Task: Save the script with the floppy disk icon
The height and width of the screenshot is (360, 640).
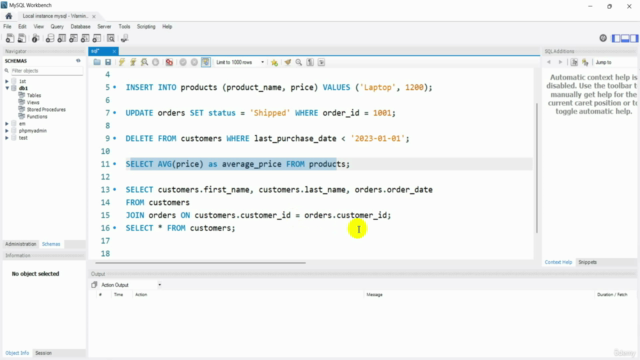Action: [x=108, y=62]
